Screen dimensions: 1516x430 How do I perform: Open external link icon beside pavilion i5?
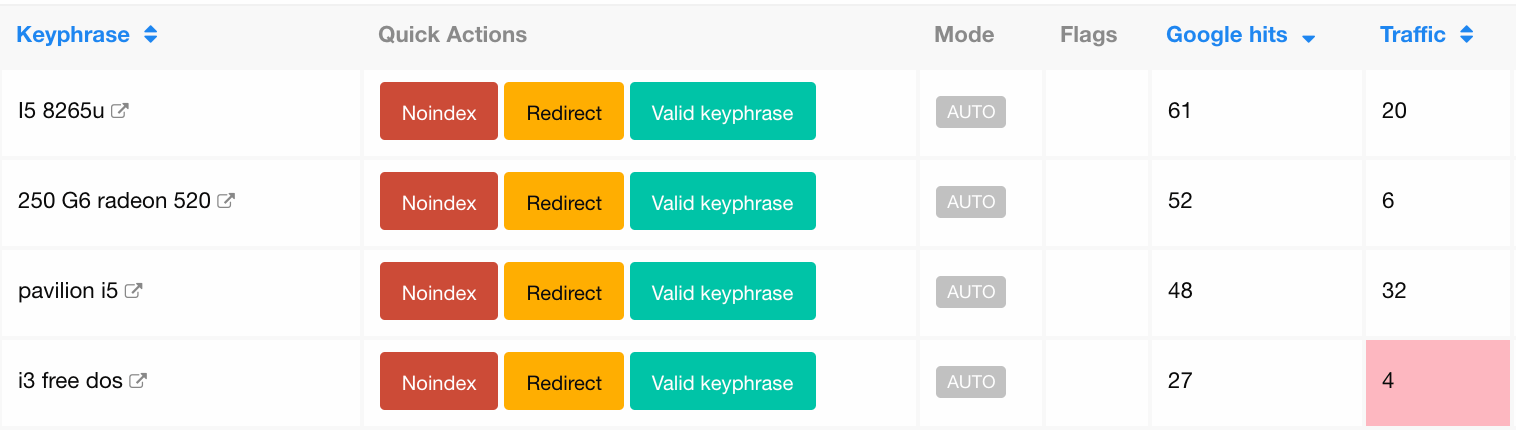coord(133,291)
